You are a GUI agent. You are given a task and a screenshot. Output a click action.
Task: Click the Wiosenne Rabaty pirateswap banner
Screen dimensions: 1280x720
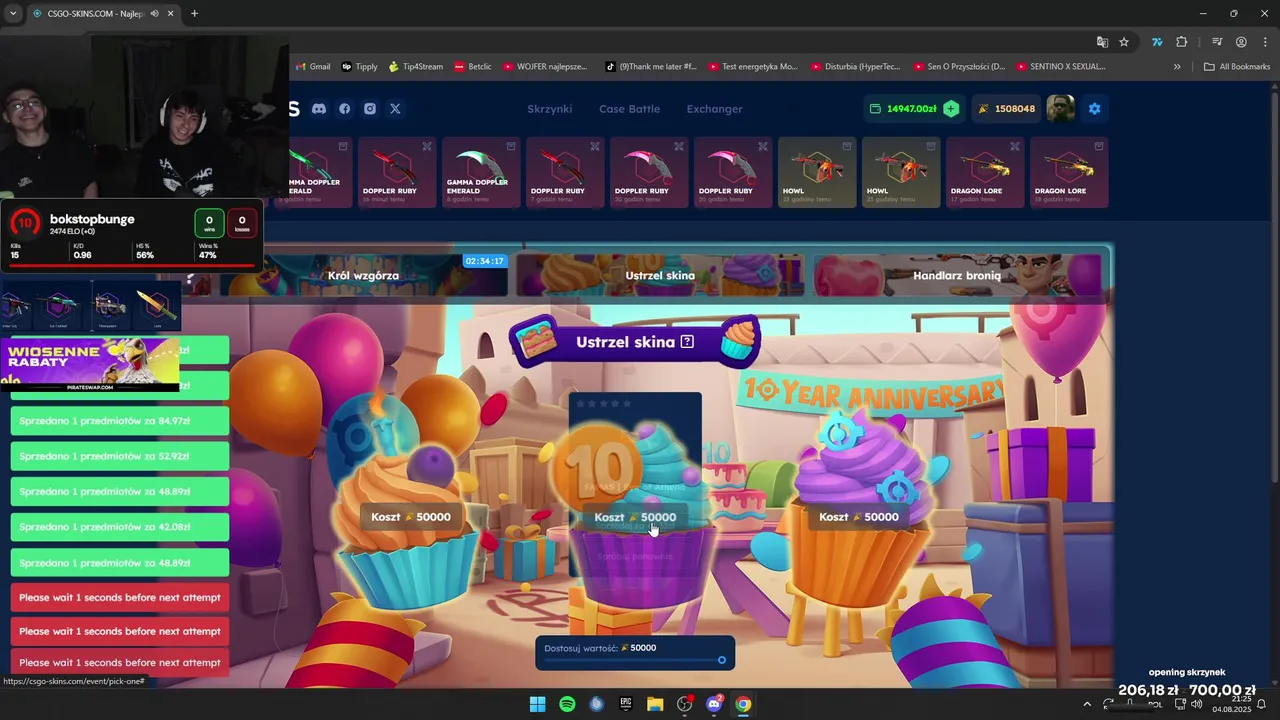click(90, 365)
